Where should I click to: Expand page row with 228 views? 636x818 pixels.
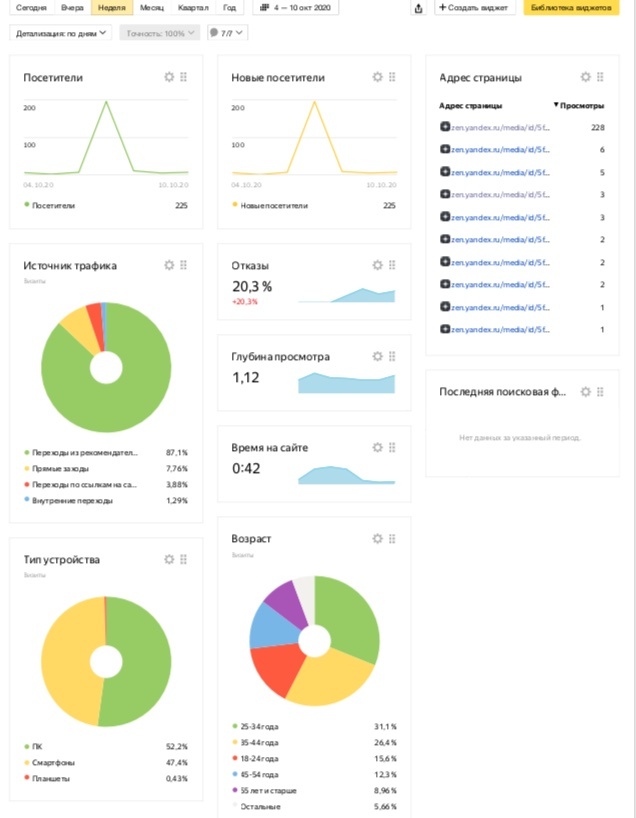(x=445, y=127)
